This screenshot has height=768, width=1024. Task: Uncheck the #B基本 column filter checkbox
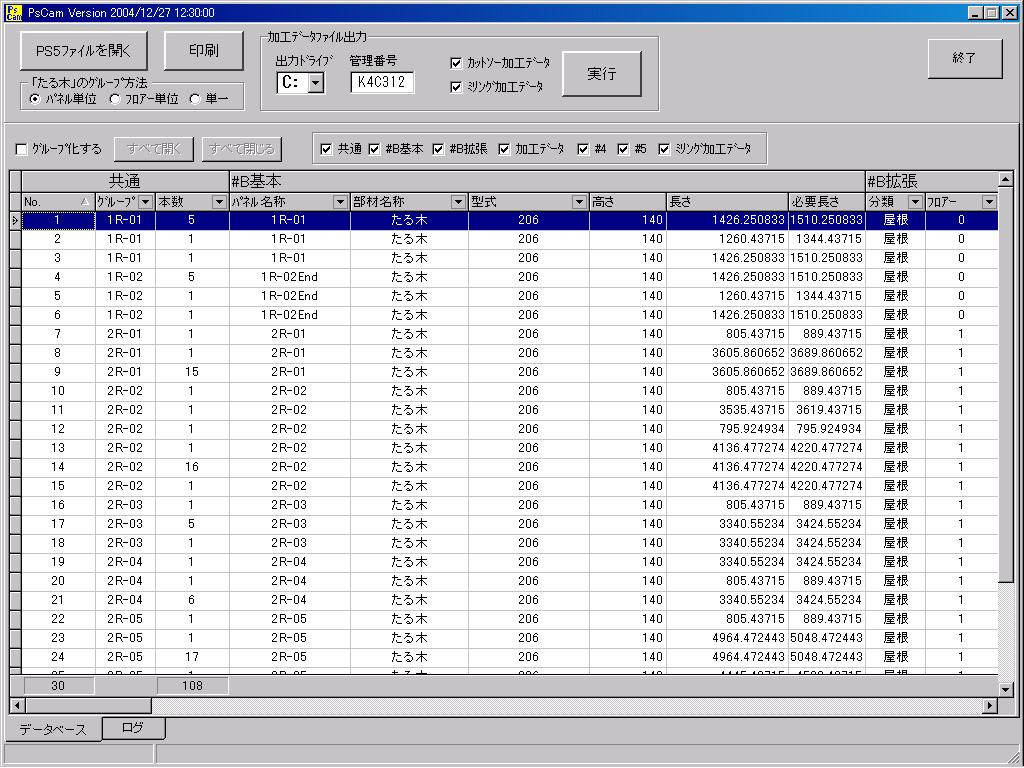pyautogui.click(x=374, y=150)
